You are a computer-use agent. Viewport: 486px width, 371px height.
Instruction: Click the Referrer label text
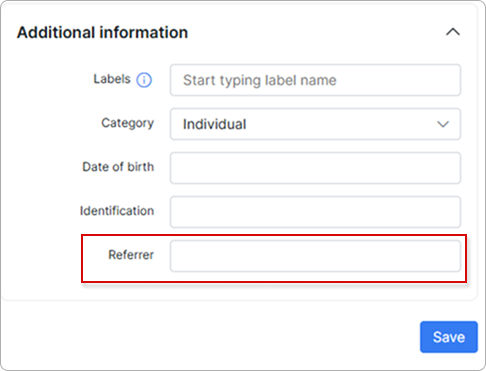click(x=131, y=255)
